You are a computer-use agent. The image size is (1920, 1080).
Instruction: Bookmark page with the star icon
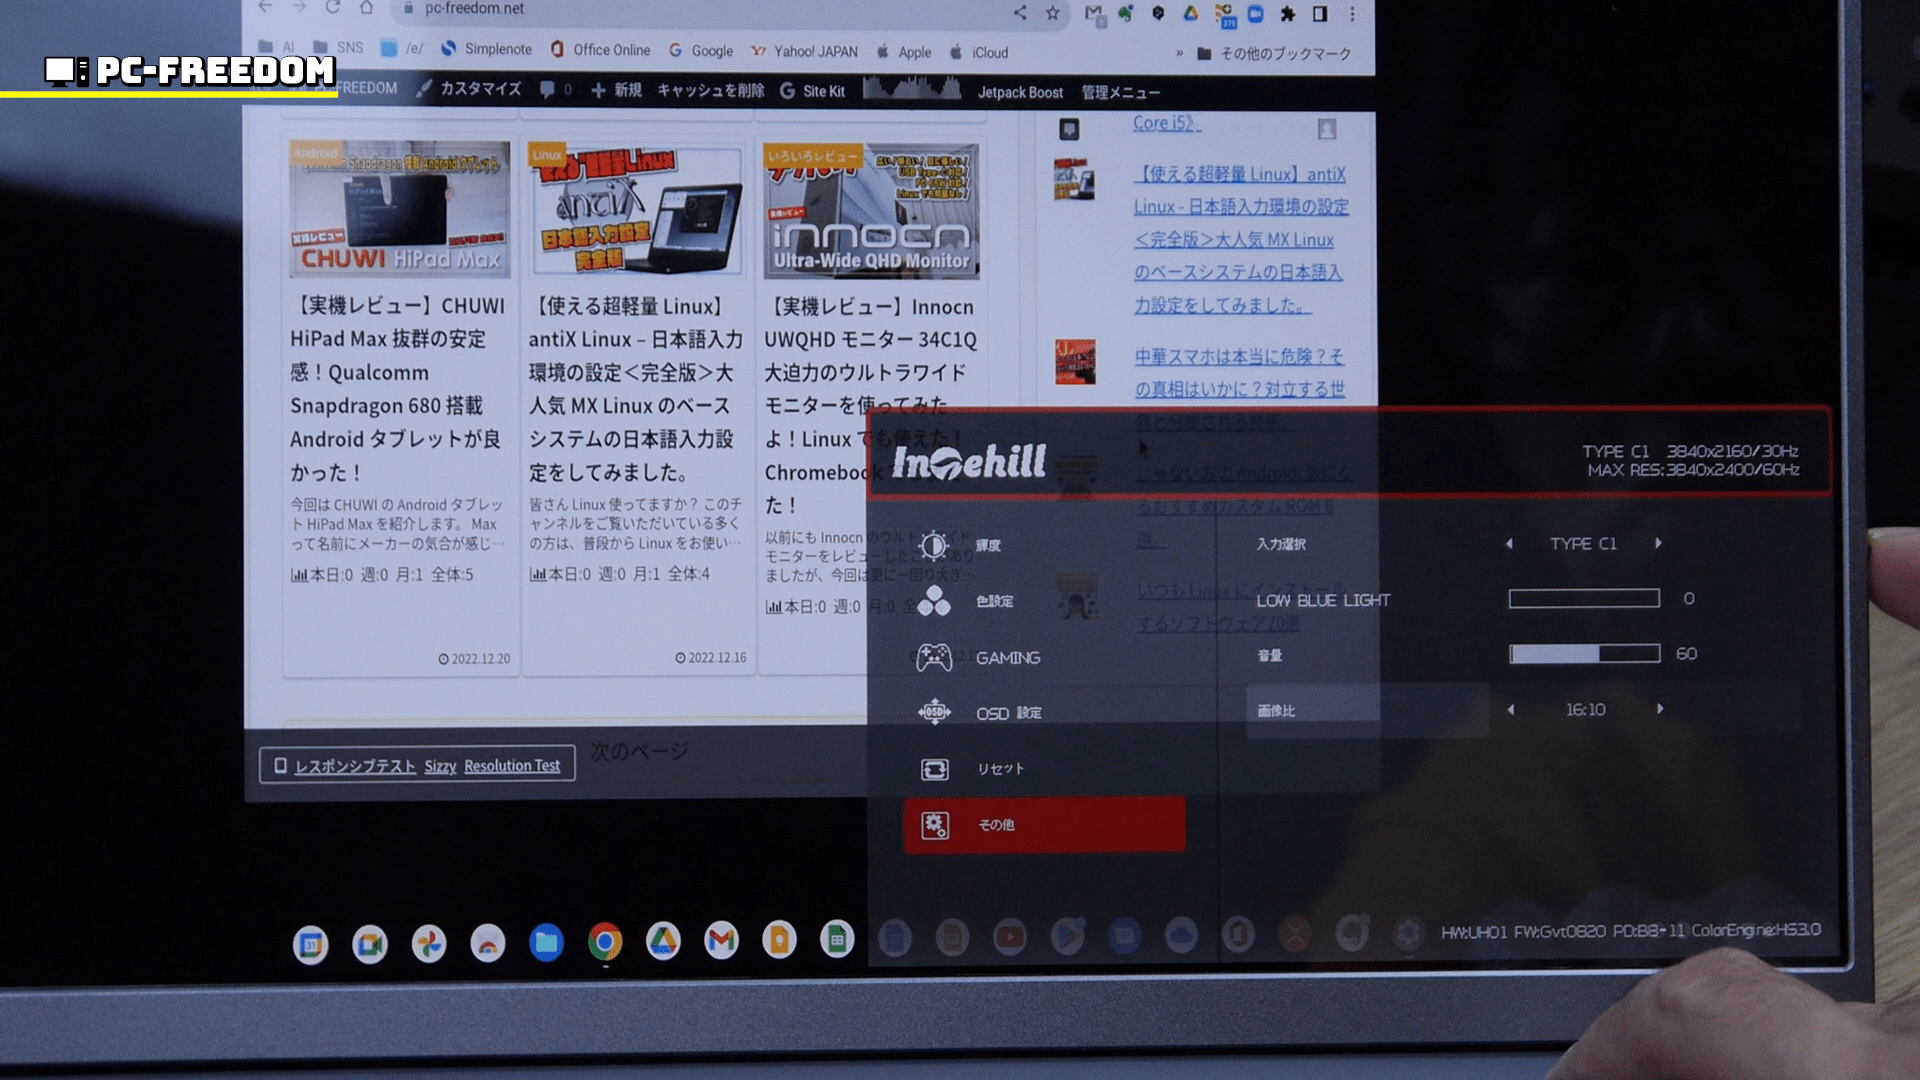[1052, 13]
